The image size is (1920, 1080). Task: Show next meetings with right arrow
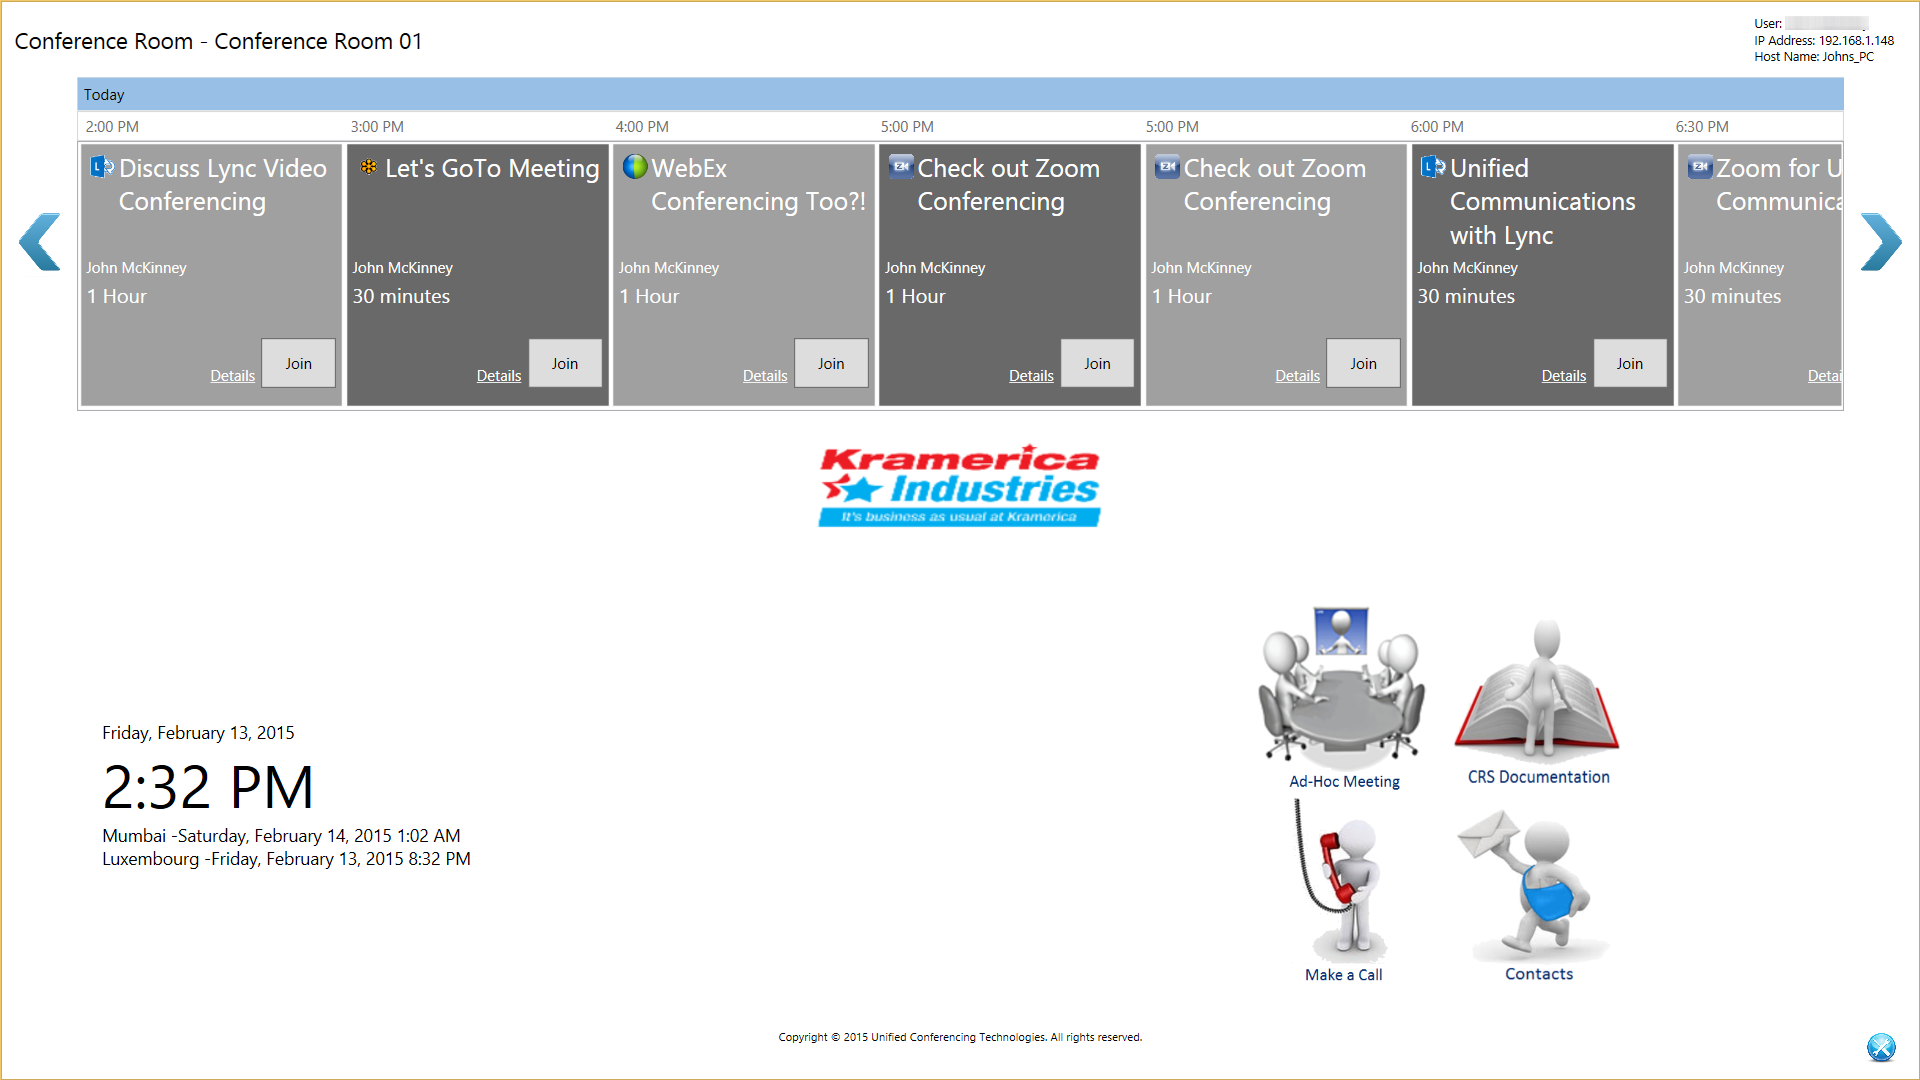click(1880, 242)
